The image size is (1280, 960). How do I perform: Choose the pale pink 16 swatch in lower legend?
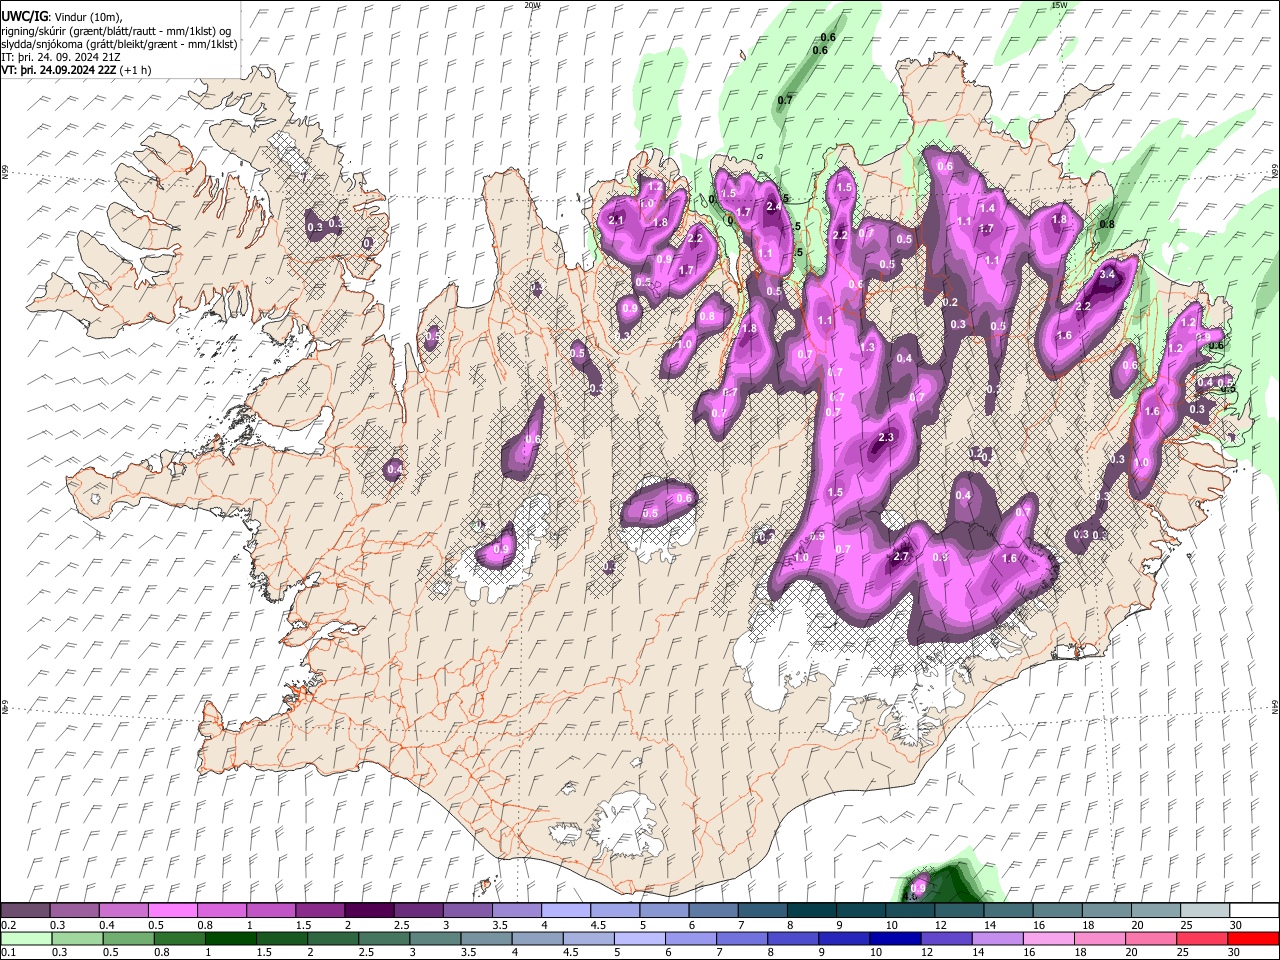coord(1047,939)
